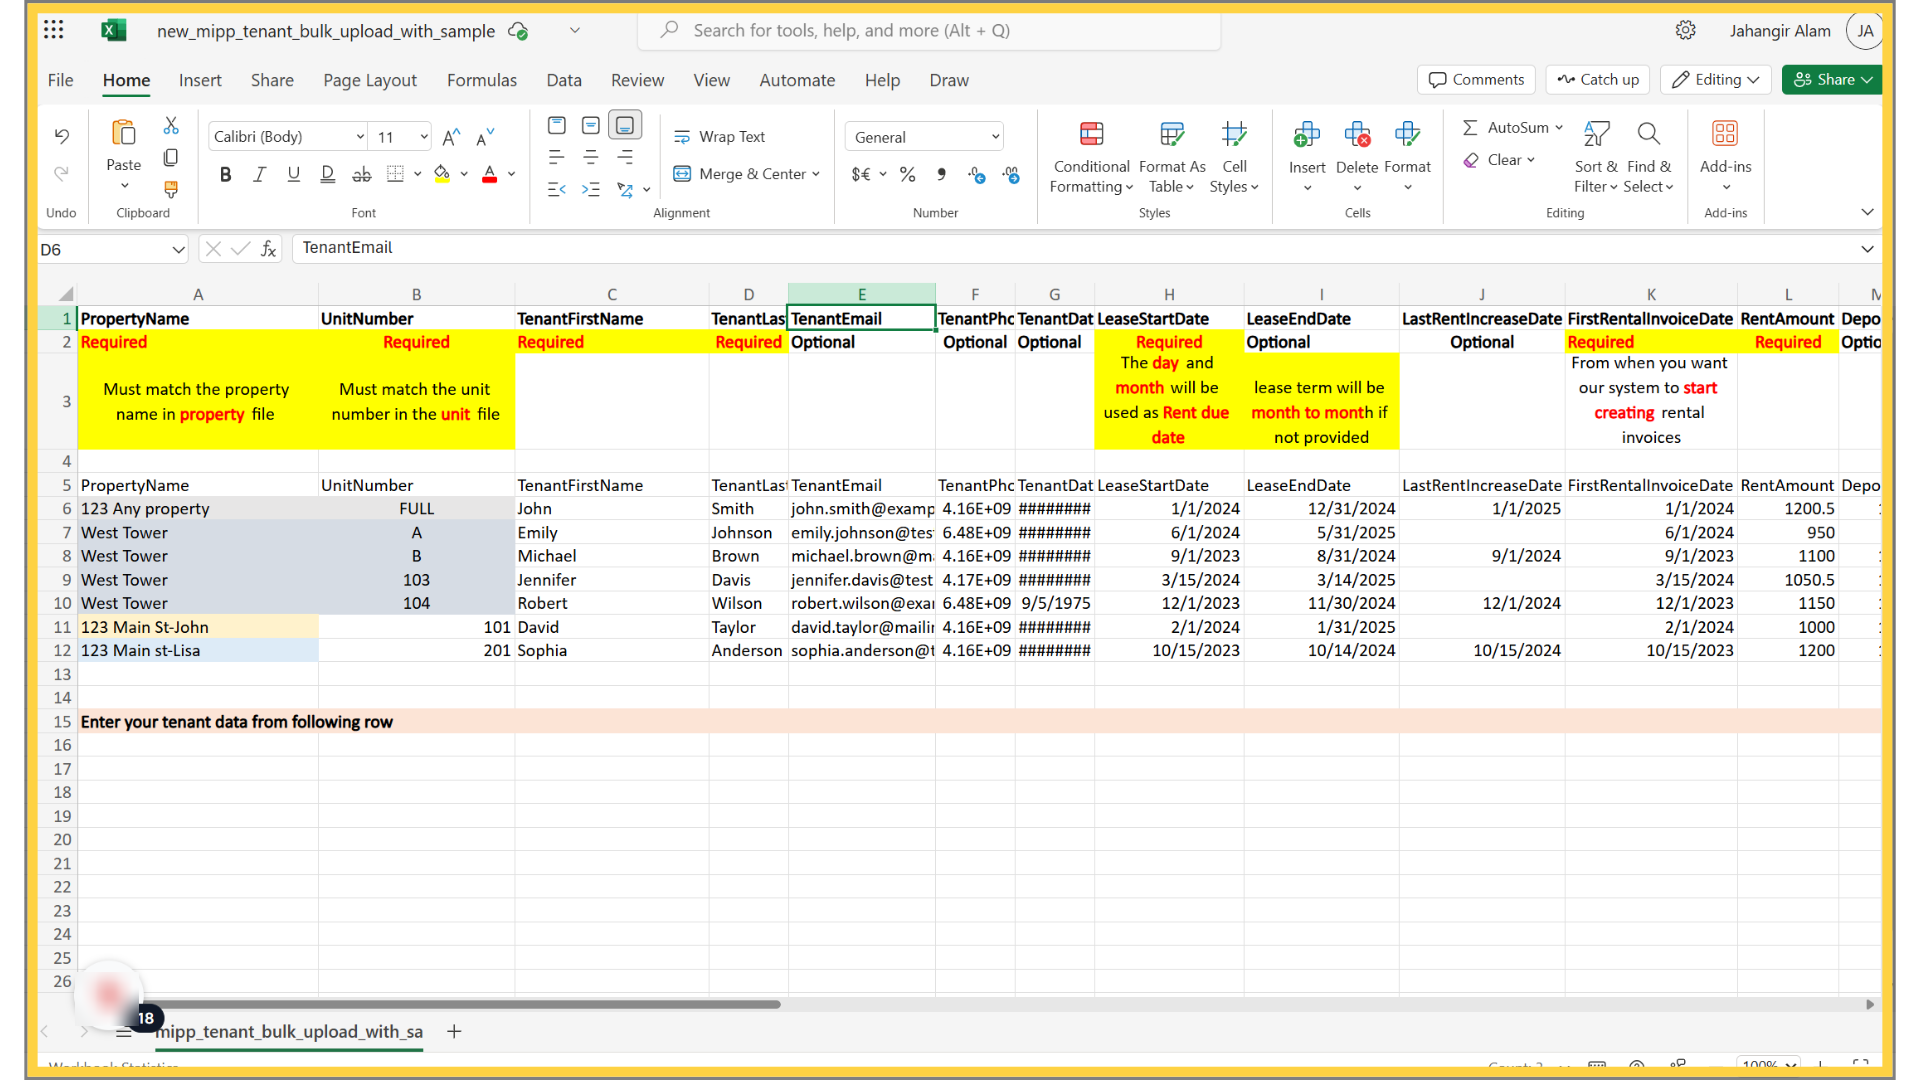
Task: Click the Undo arrow icon
Action: click(62, 136)
